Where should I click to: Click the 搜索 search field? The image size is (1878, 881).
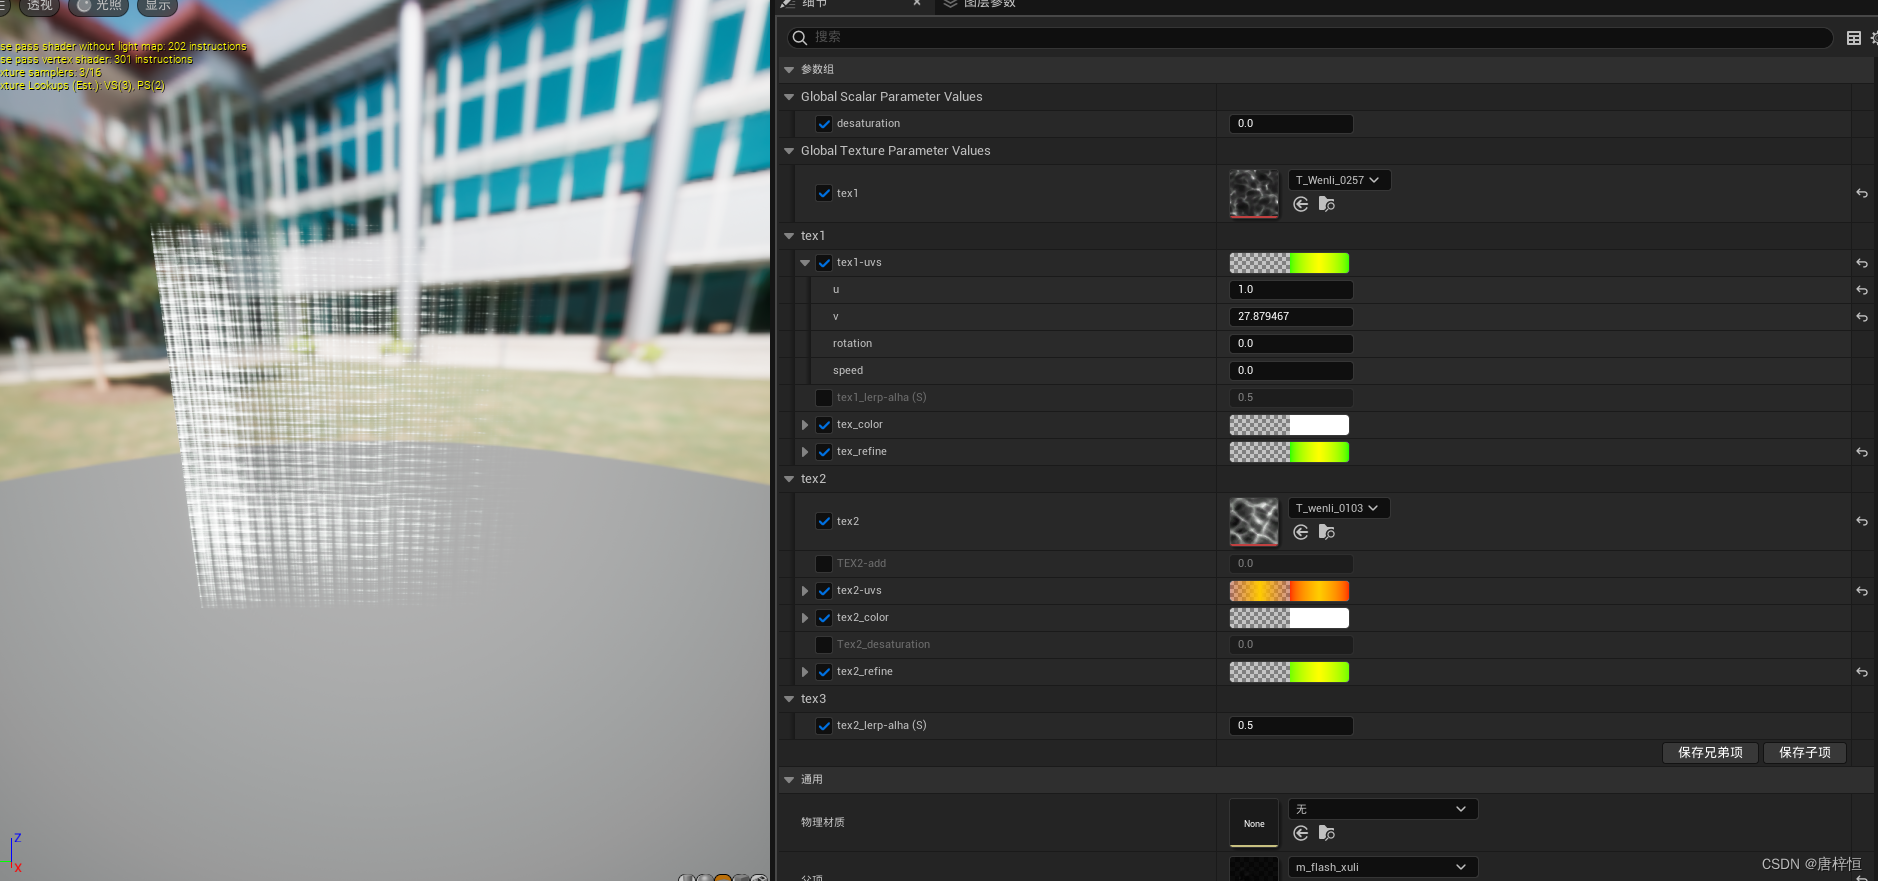point(1310,38)
